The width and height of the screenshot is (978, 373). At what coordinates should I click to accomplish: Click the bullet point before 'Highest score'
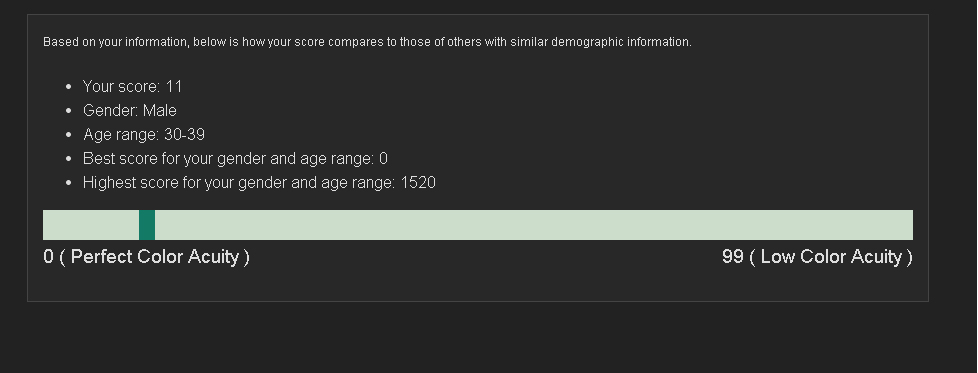click(69, 183)
